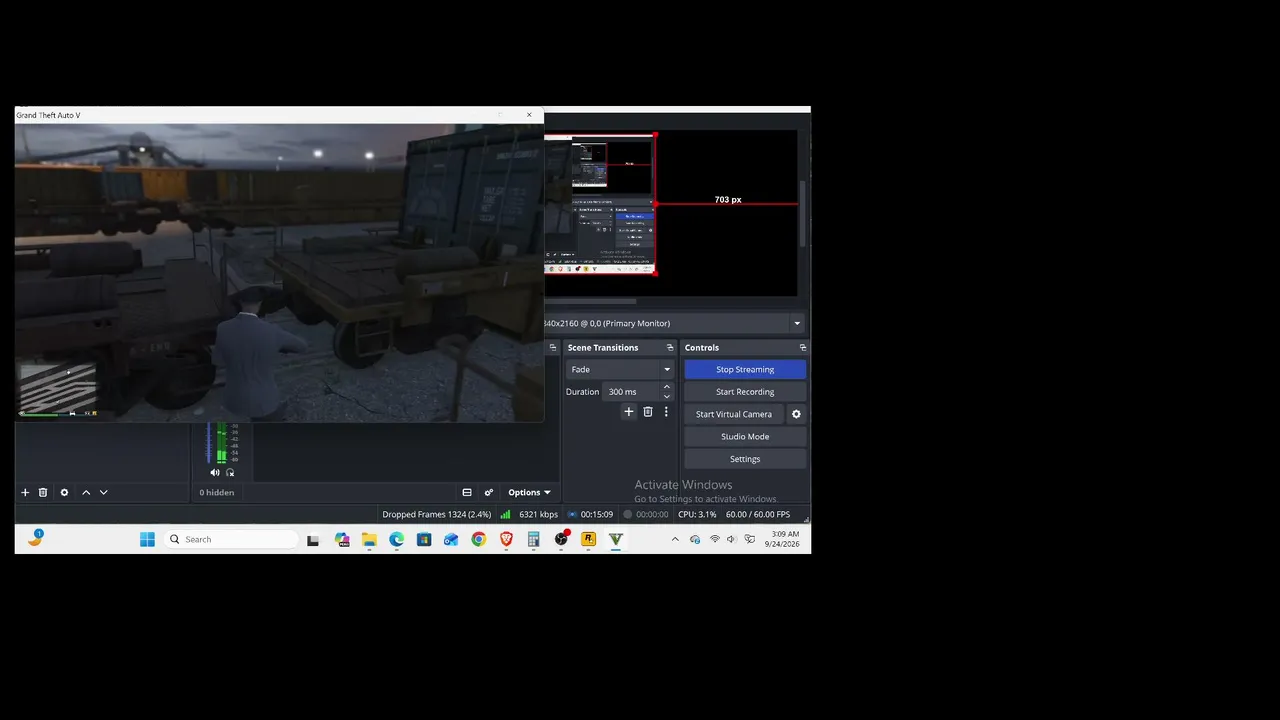Click Start Recording button
Screen dimensions: 1280x720
tap(745, 392)
